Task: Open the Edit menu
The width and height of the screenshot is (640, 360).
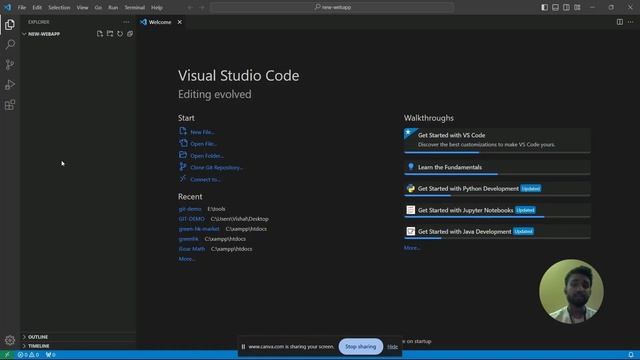Action: 37,7
